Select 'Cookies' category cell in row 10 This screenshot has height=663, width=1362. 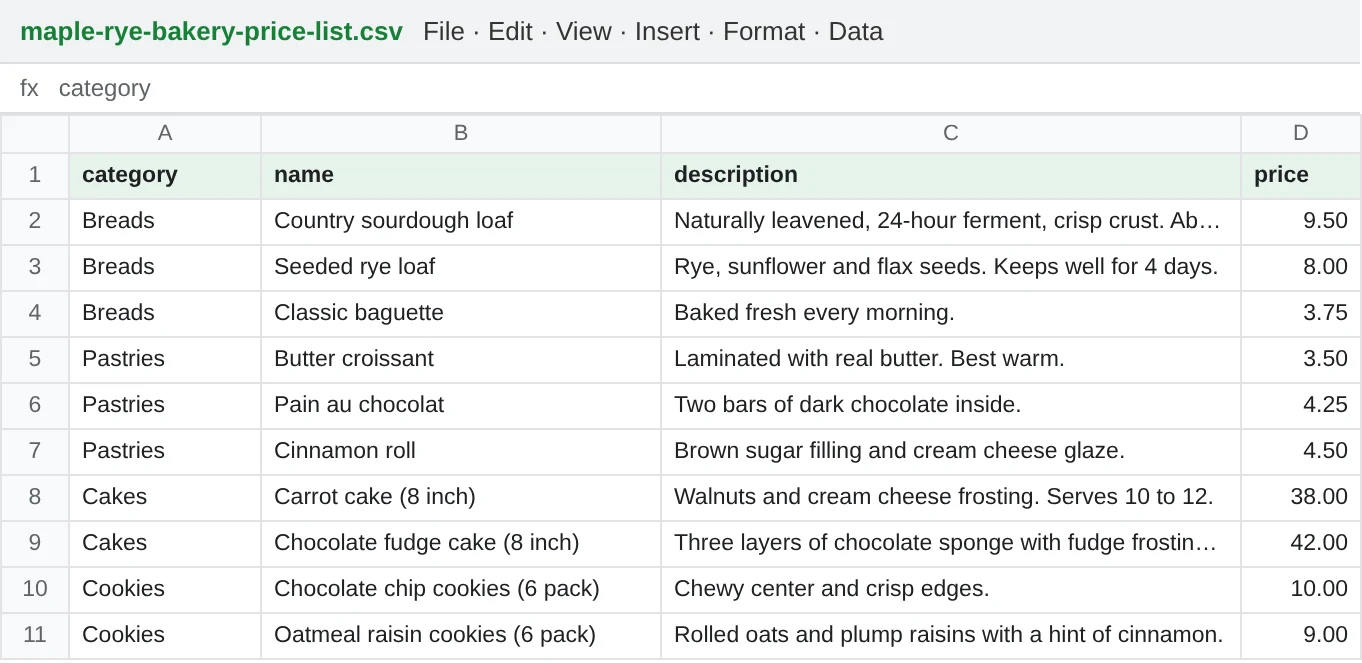click(165, 589)
